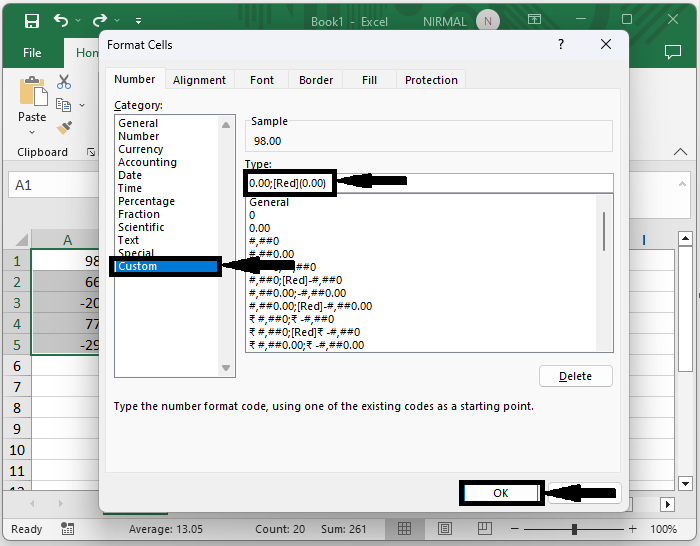Click the 100% zoom level
Viewport: 700px width, 546px height.
tap(663, 529)
